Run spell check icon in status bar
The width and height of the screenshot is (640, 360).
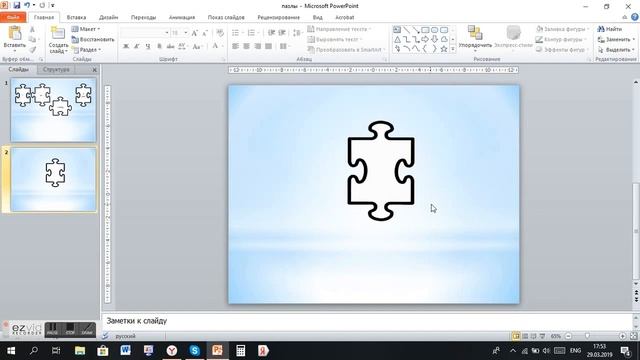tap(105, 336)
